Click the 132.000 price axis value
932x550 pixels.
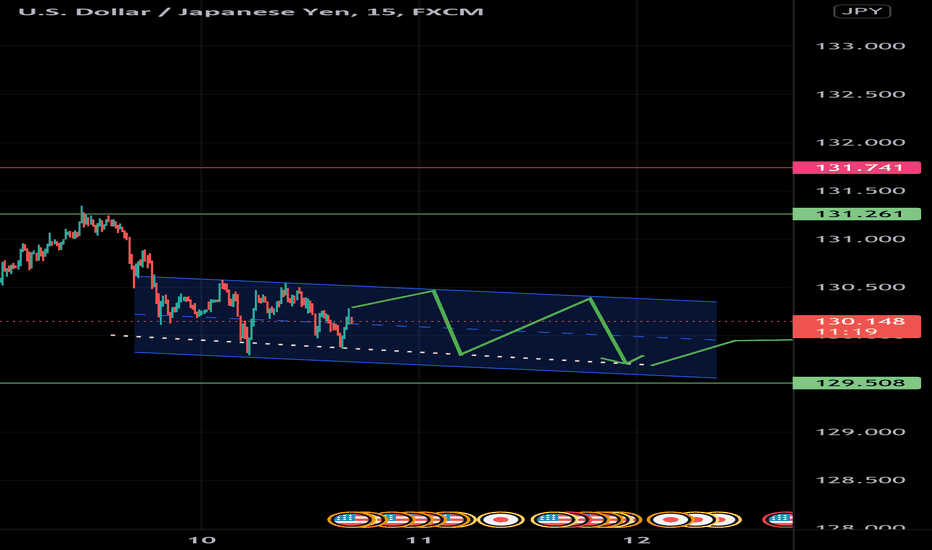[x=860, y=143]
